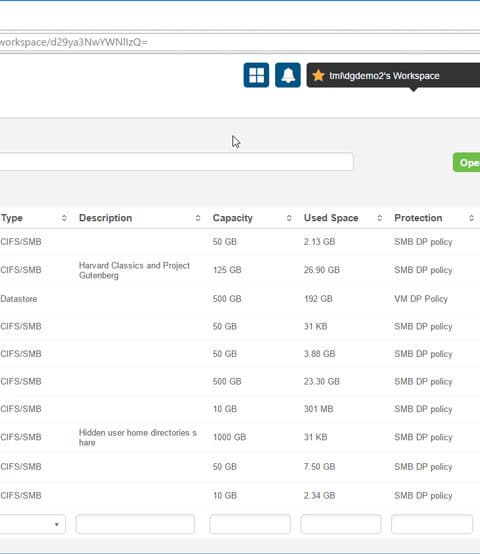Open the notifications bell icon
480x554 pixels.
coord(288,75)
